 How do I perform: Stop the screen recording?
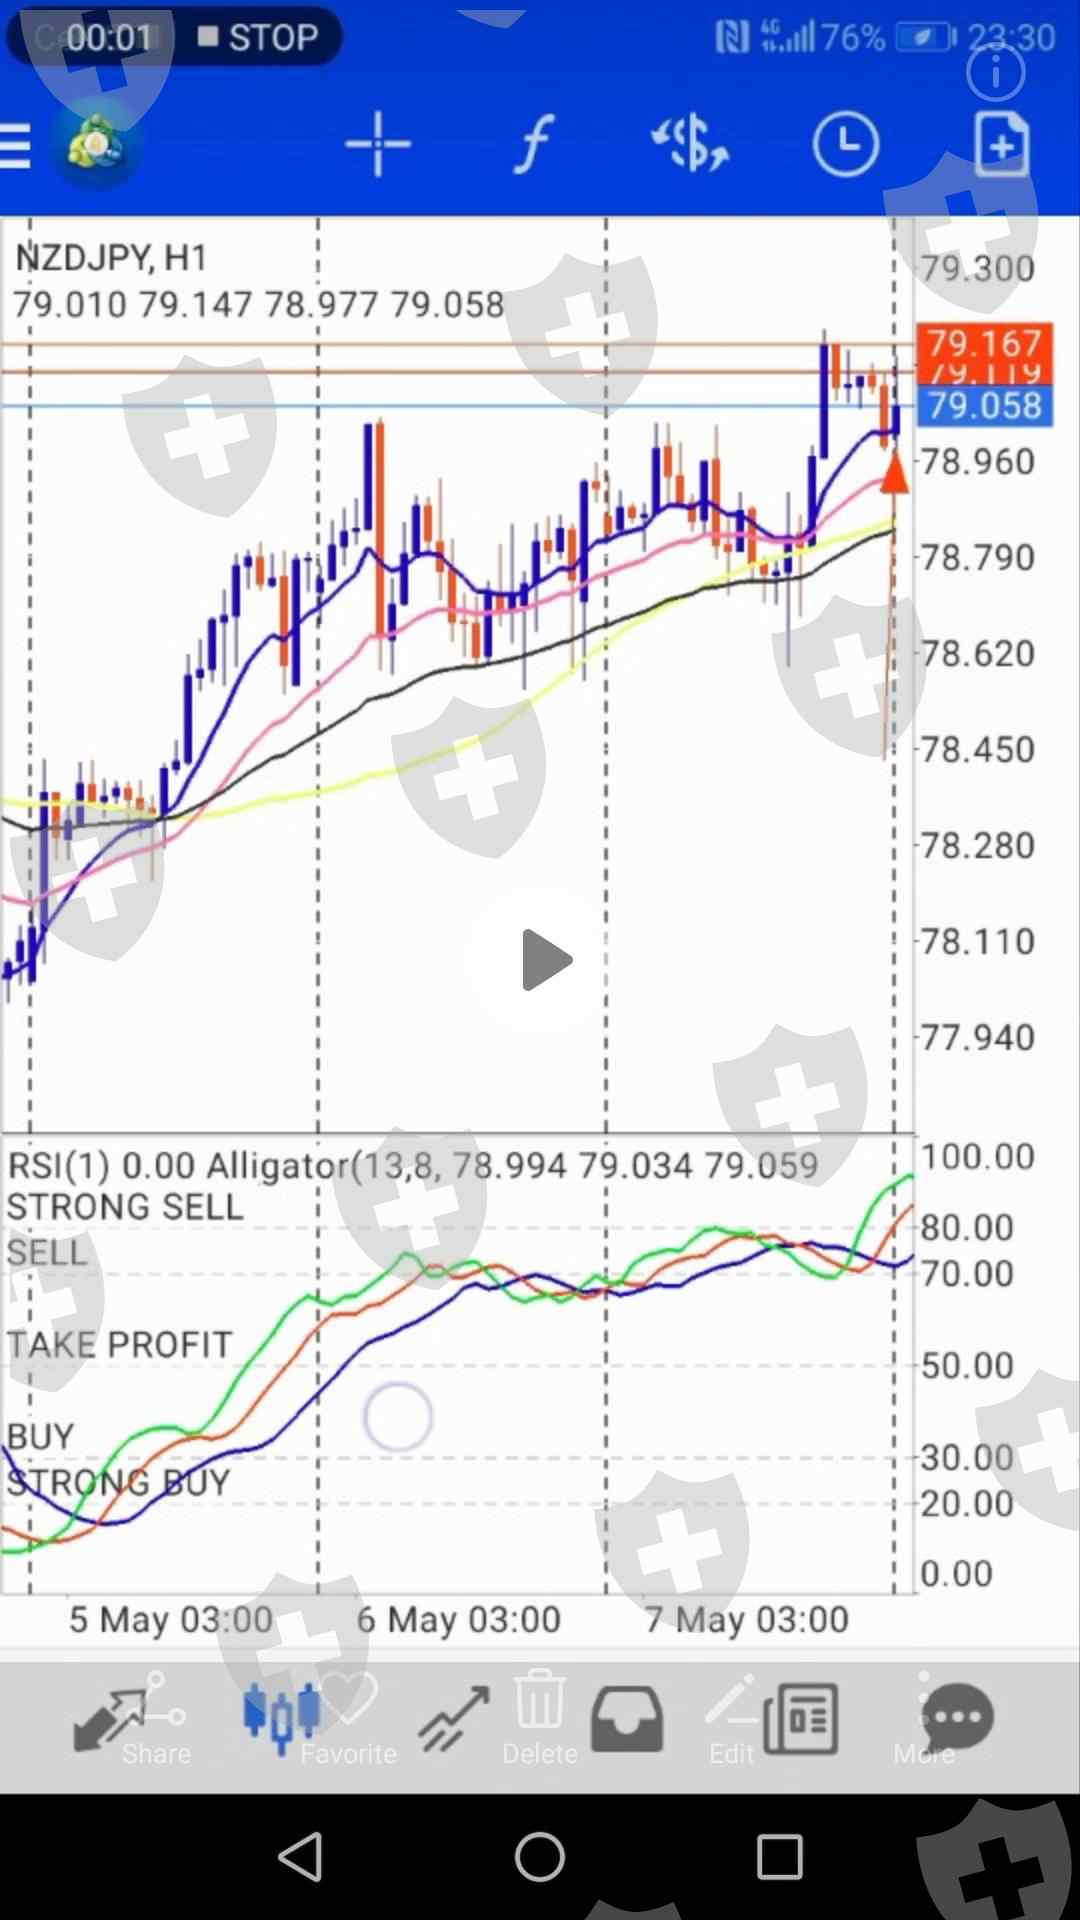[x=258, y=38]
